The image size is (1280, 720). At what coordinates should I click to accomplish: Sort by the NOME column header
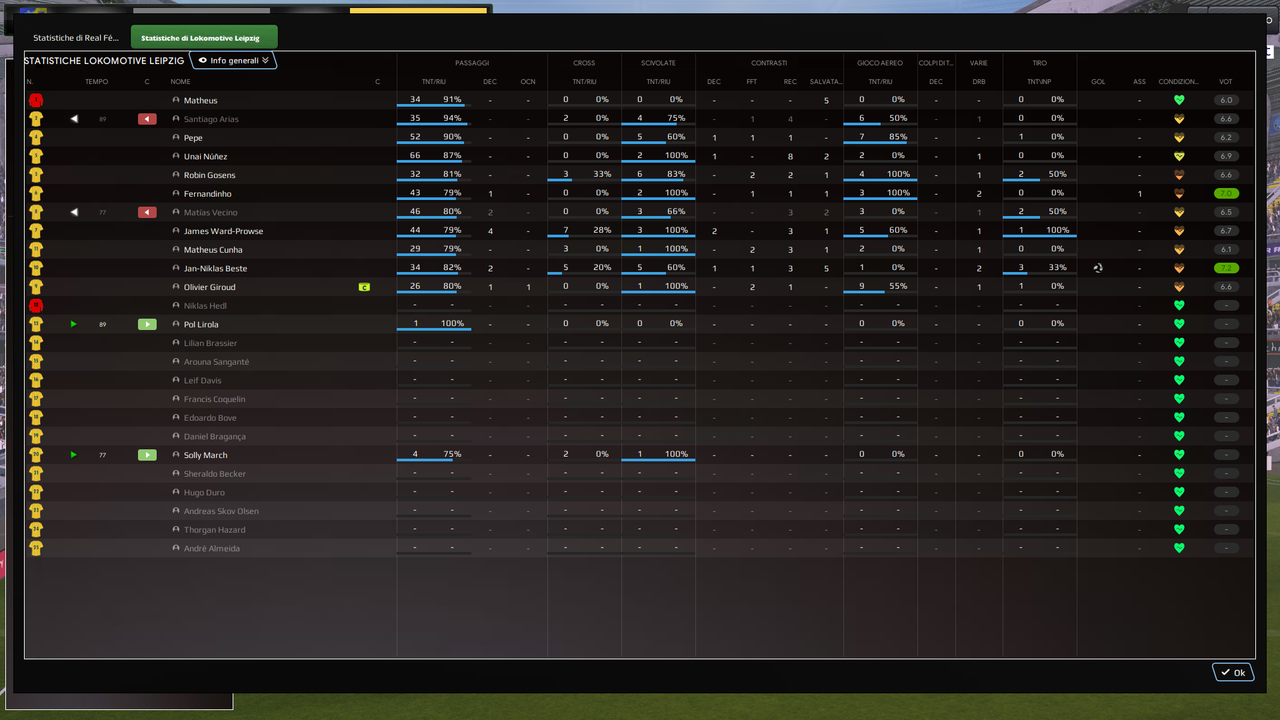pos(180,82)
